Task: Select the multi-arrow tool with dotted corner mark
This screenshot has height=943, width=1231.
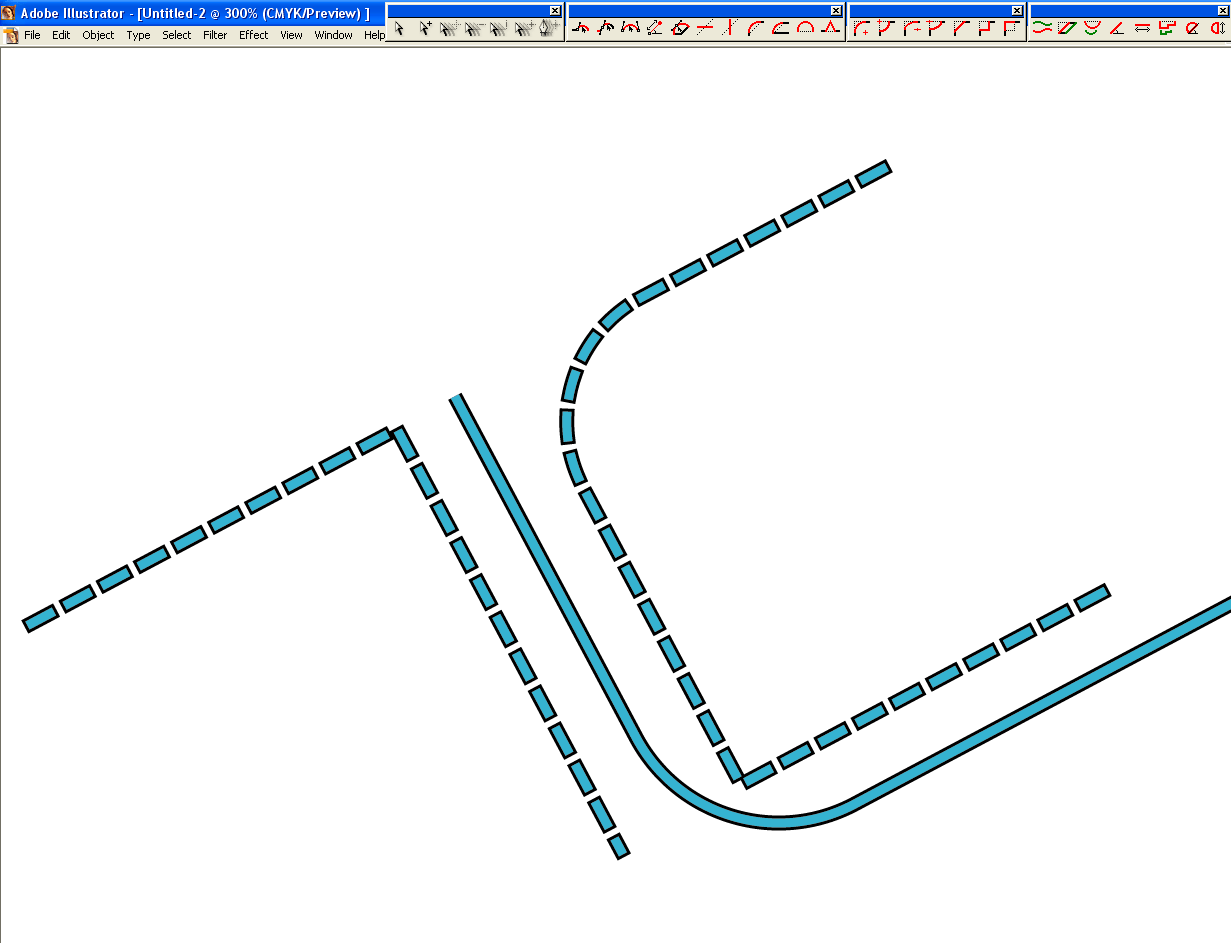Action: 451,28
